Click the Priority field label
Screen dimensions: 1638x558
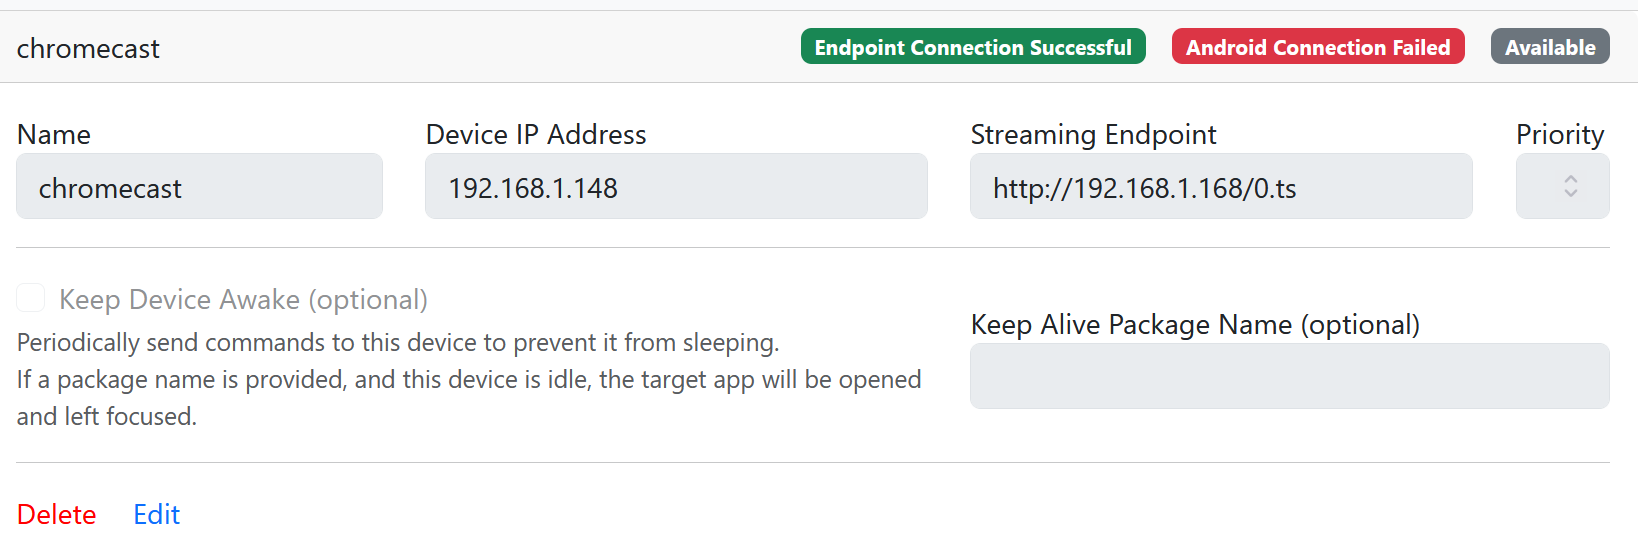[x=1559, y=135]
